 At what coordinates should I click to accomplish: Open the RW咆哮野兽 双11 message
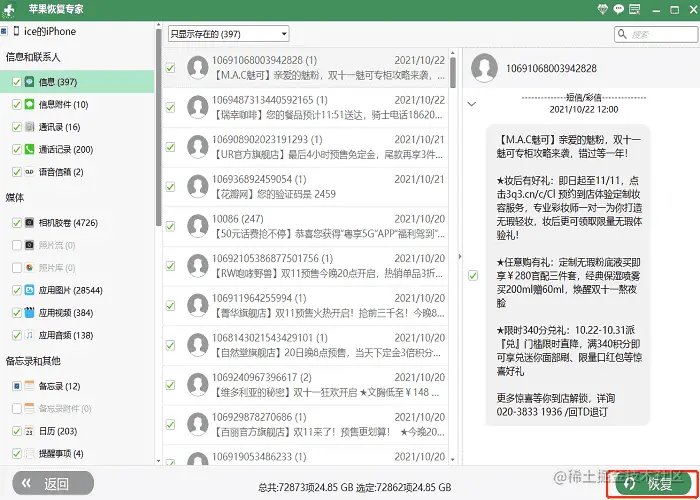pyautogui.click(x=305, y=266)
